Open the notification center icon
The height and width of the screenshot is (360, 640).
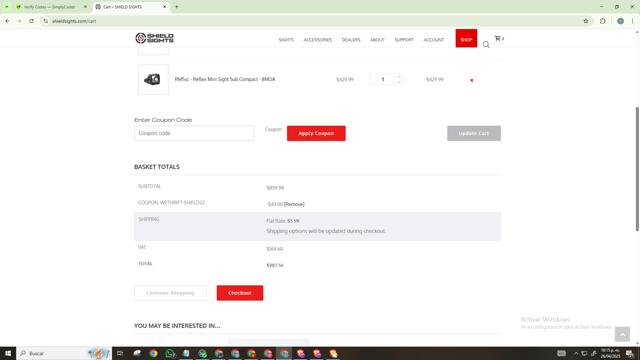pyautogui.click(x=630, y=353)
